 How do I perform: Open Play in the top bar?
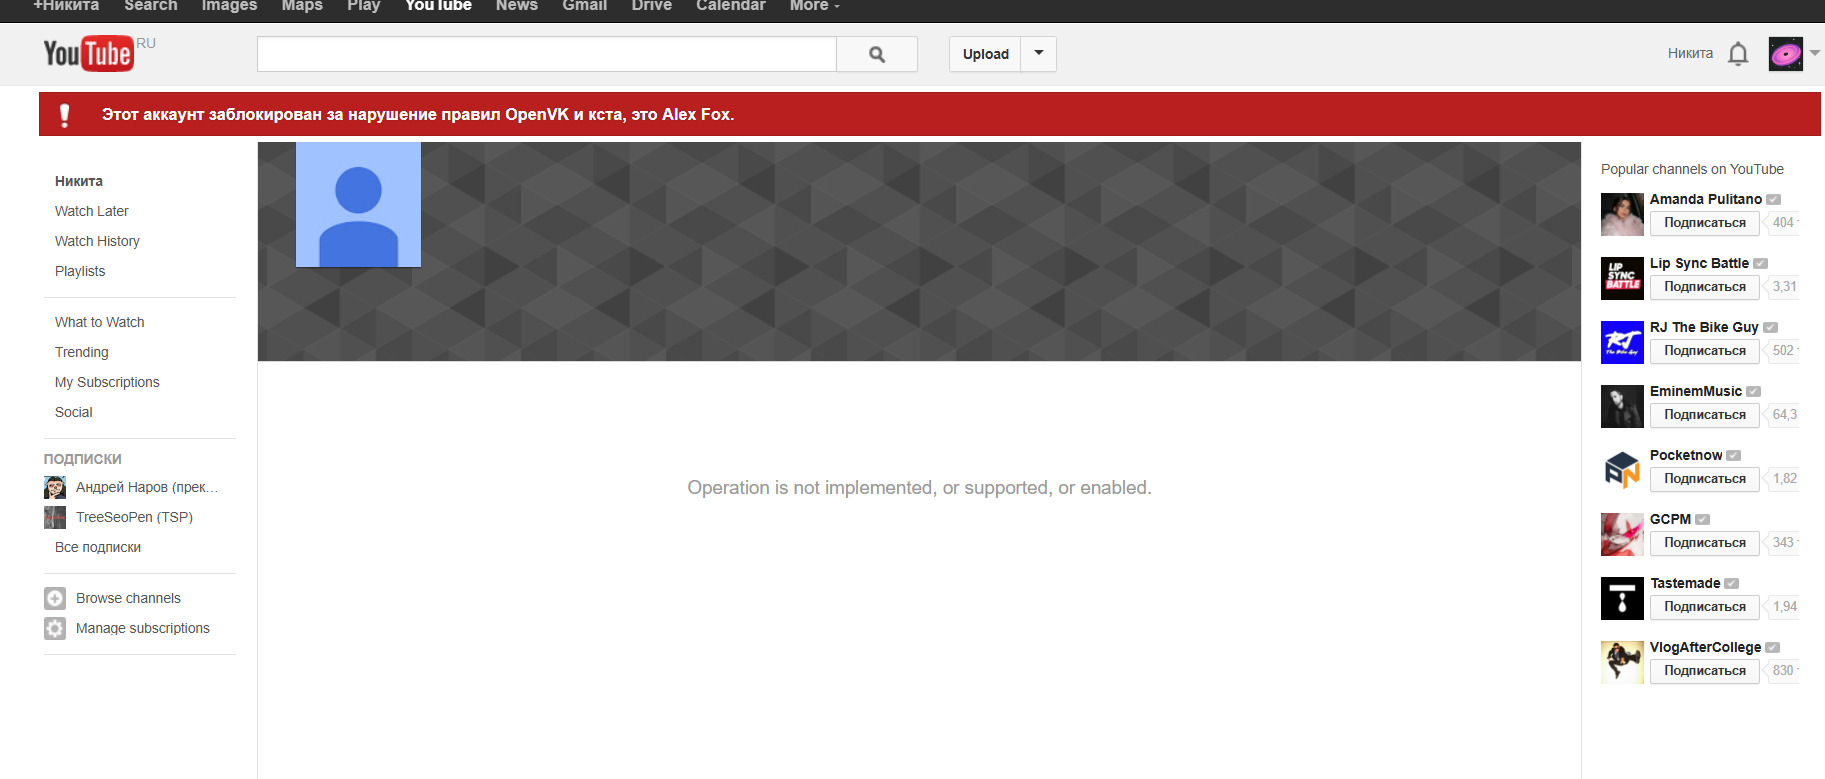tap(364, 6)
